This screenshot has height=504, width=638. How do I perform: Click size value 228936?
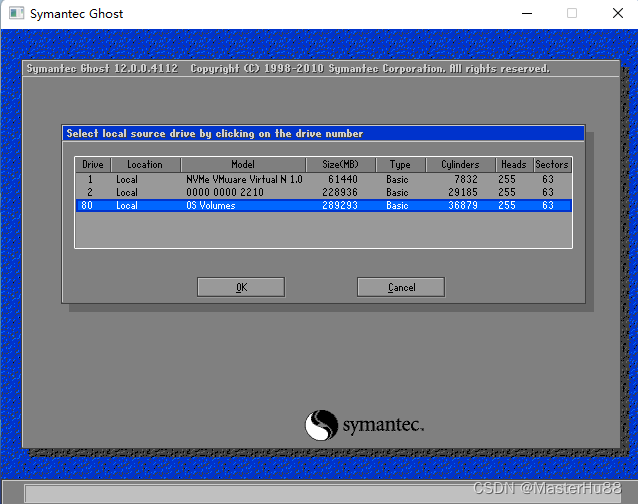pyautogui.click(x=340, y=192)
